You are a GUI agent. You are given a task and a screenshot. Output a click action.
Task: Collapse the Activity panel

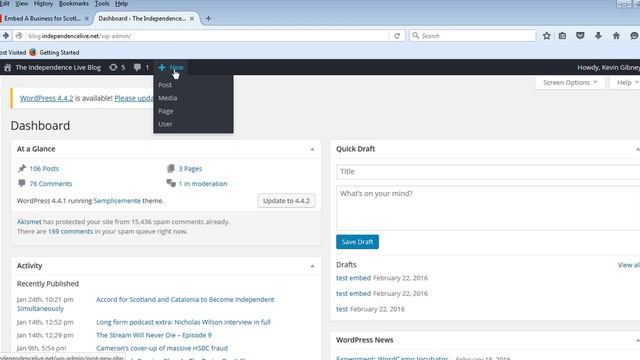tap(312, 266)
